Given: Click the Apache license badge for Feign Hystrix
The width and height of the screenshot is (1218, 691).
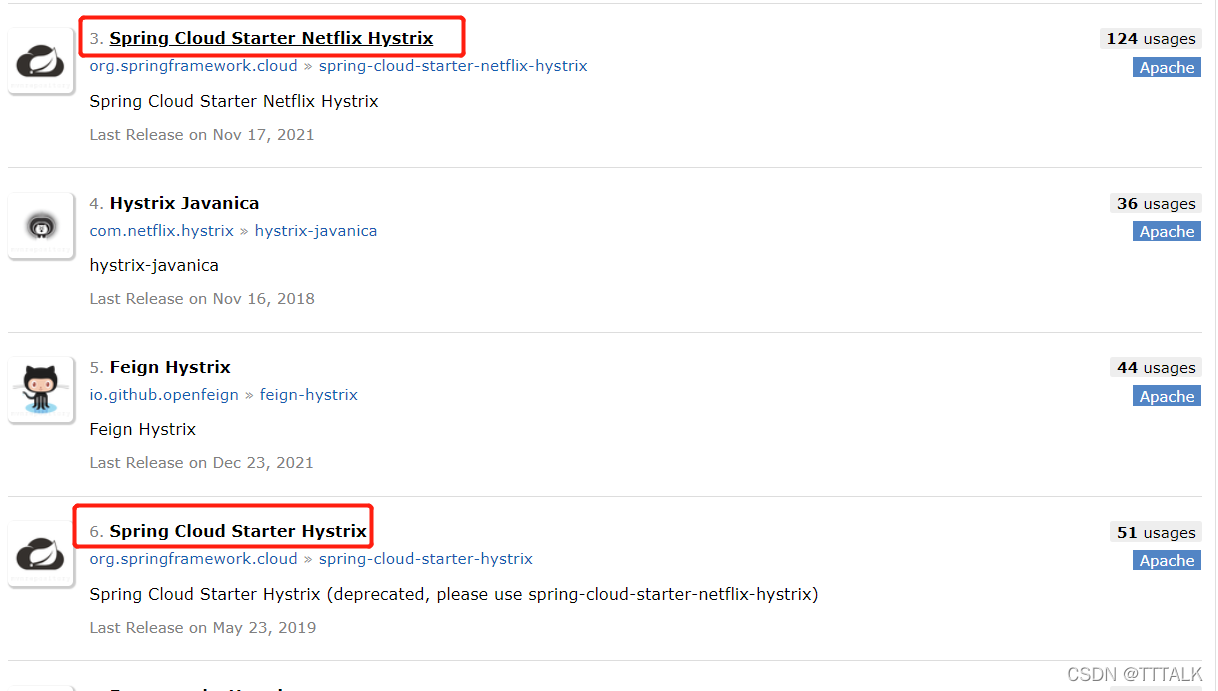Looking at the screenshot, I should click(1167, 397).
